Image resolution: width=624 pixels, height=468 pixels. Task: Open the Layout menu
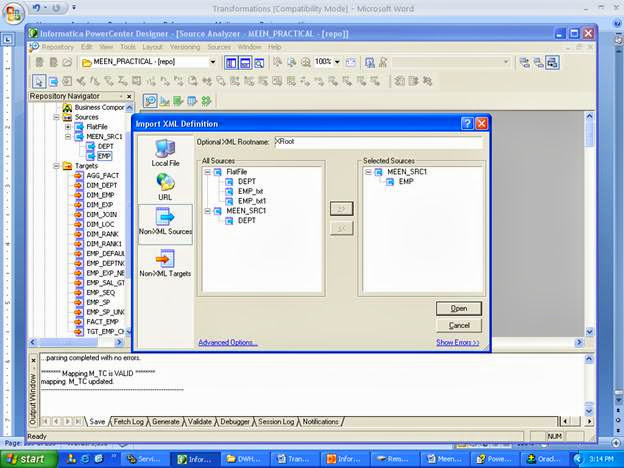click(152, 47)
